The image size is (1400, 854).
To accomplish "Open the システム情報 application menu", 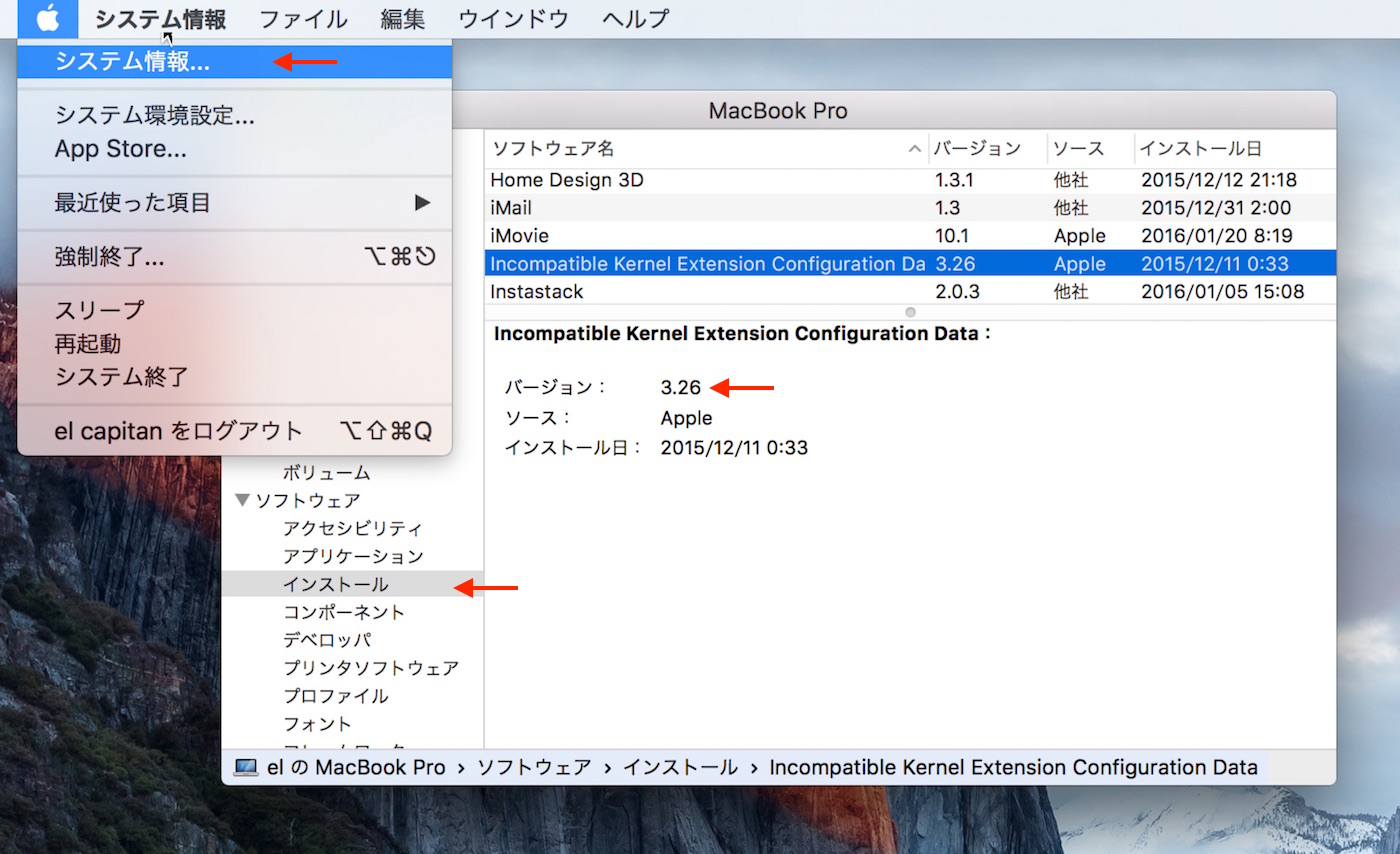I will click(x=160, y=18).
